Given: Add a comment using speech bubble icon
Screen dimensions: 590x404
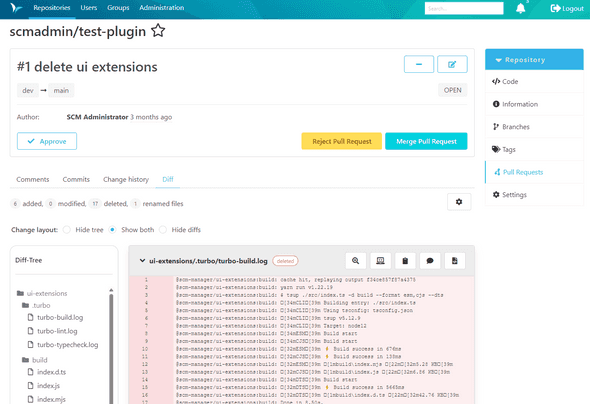Looking at the screenshot, I should tap(430, 261).
